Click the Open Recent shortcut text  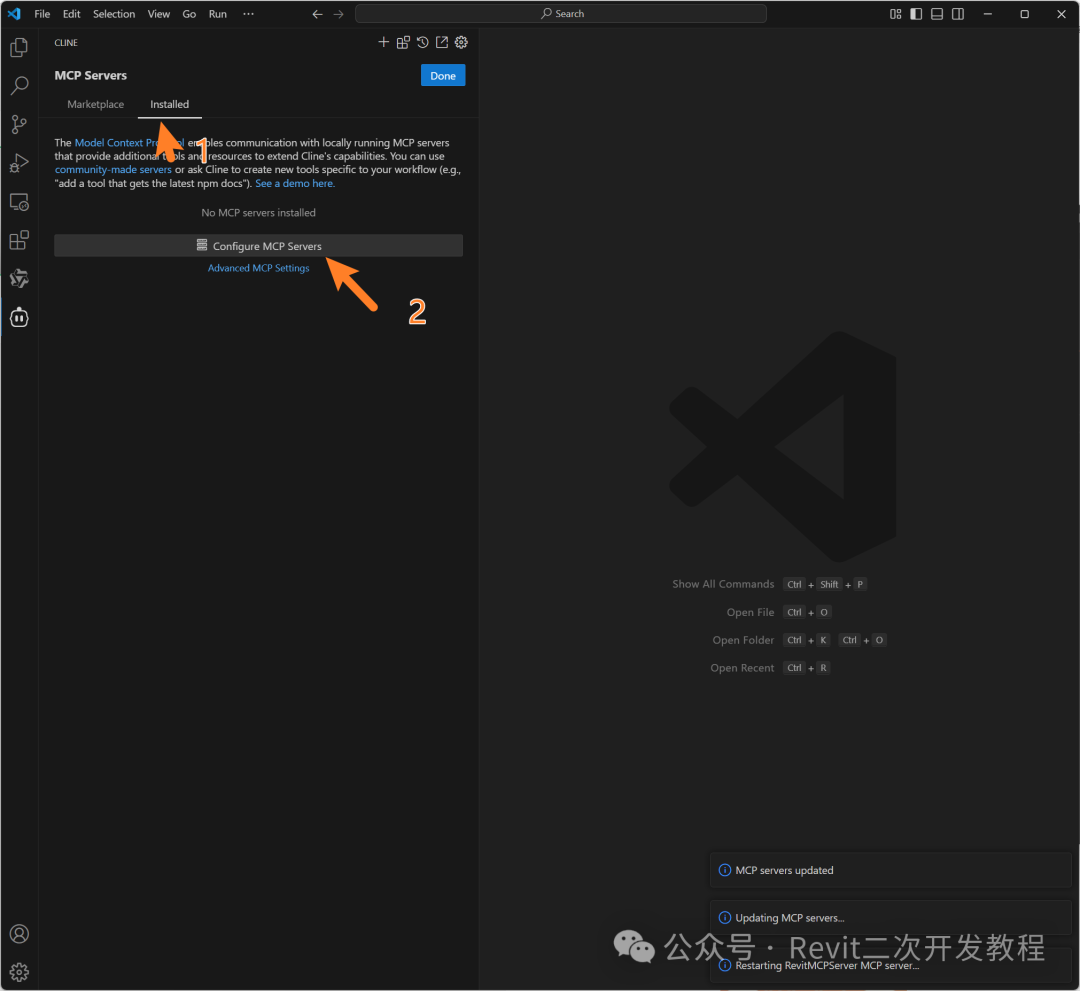[742, 668]
